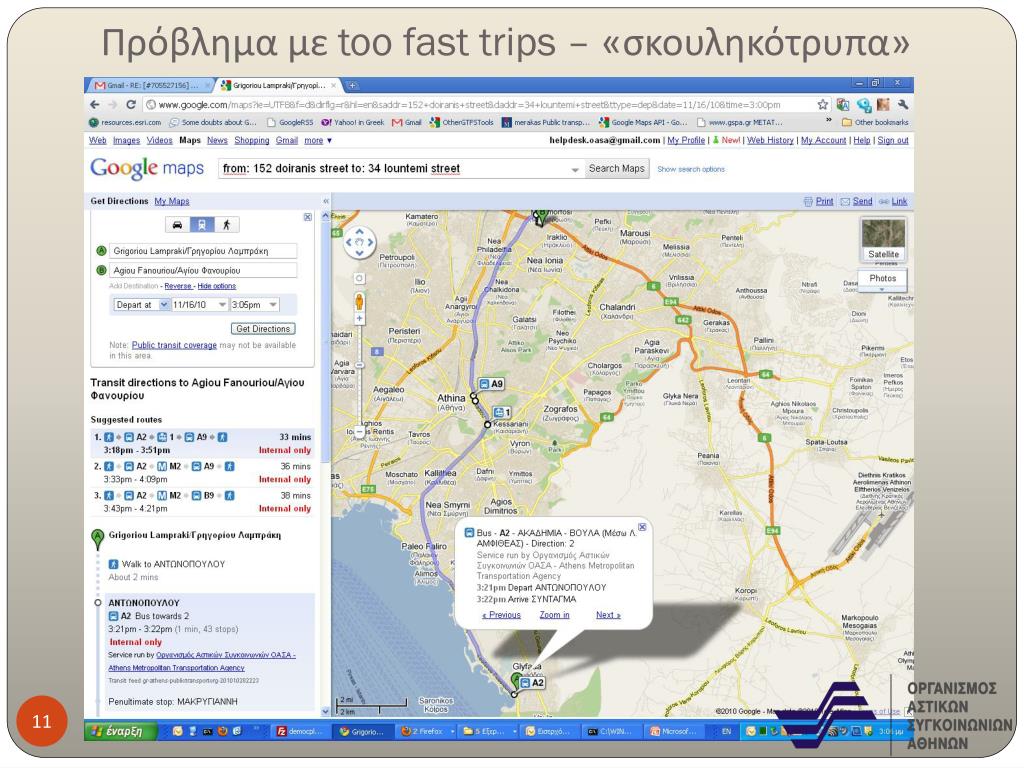This screenshot has width=1024, height=768.
Task: Click the Search Maps button
Action: tap(616, 168)
